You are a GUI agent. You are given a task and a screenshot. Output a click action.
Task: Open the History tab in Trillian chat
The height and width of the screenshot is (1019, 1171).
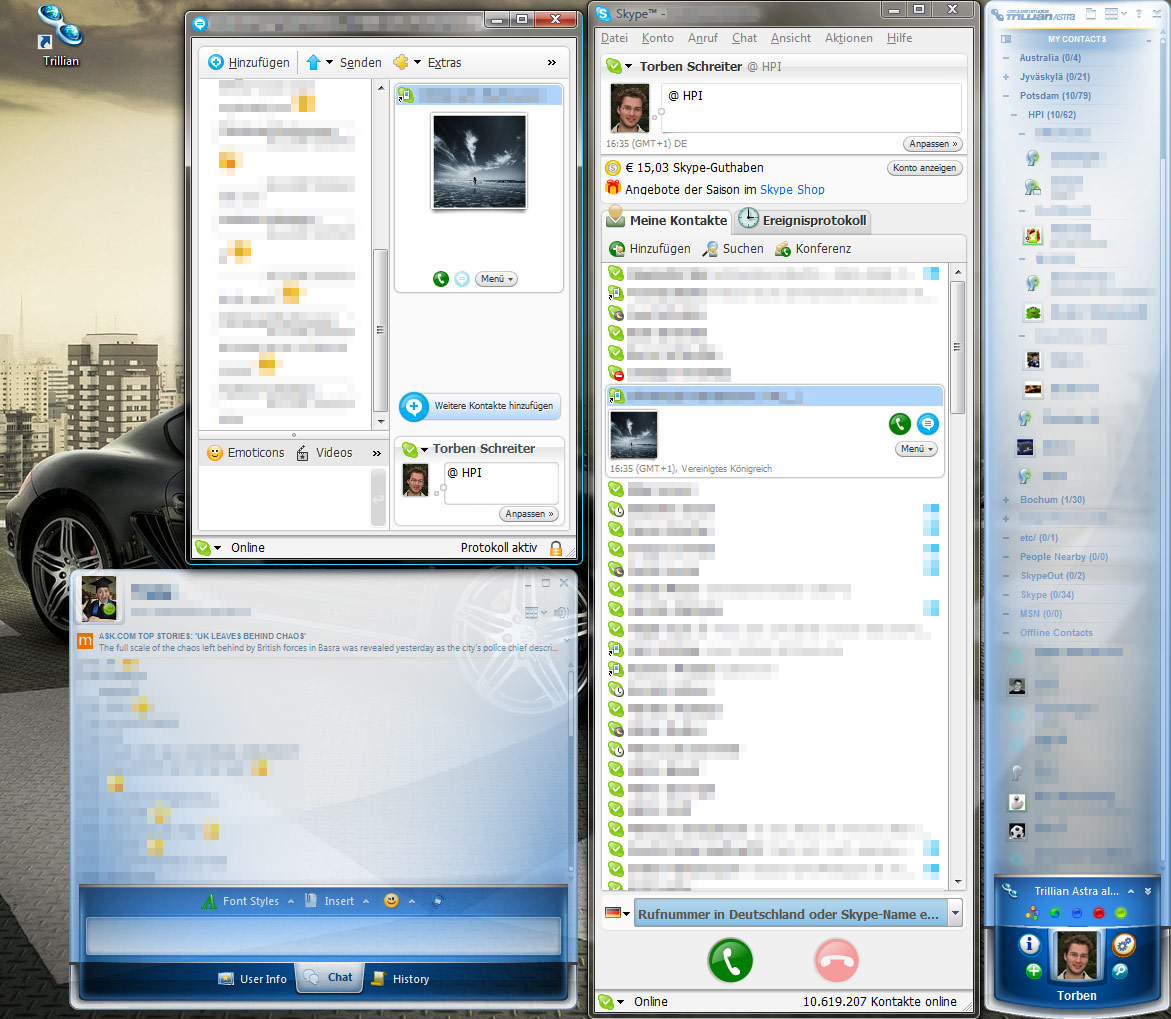coord(400,979)
